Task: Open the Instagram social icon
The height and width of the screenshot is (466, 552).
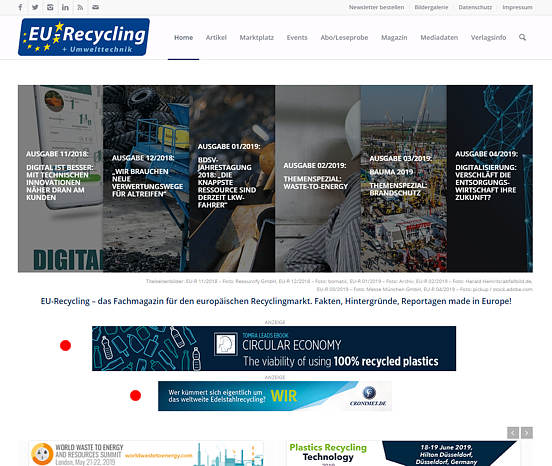Action: pos(50,7)
